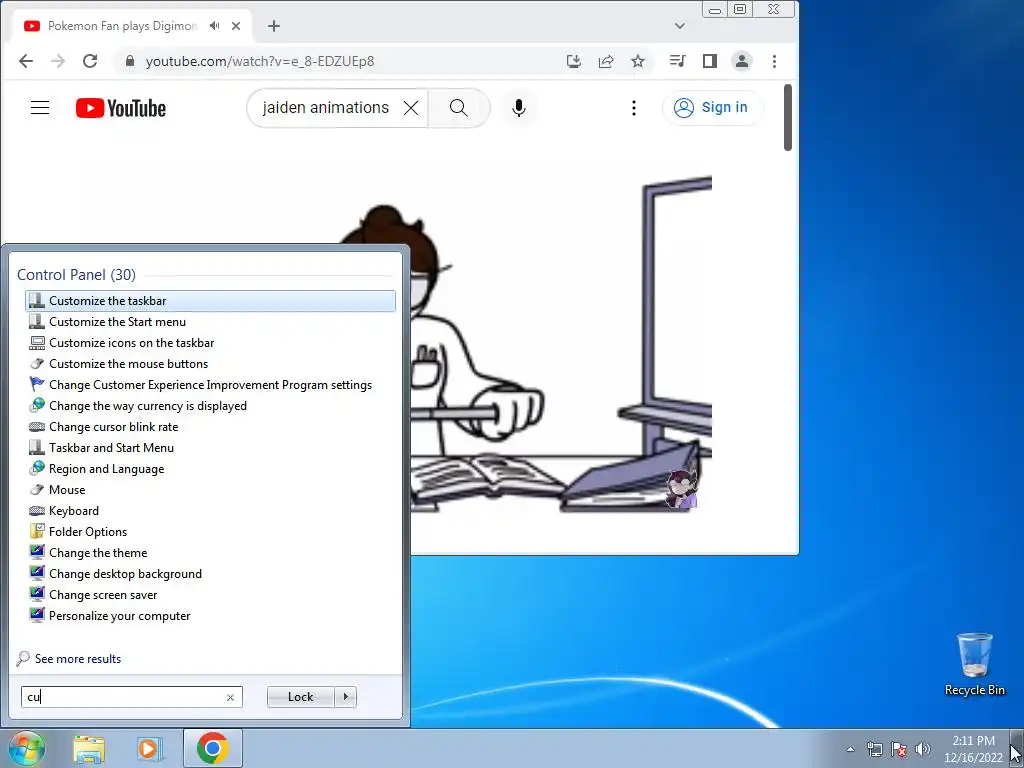Bookmark this tab with star icon
Screen dimensions: 1024x768
pos(638,61)
